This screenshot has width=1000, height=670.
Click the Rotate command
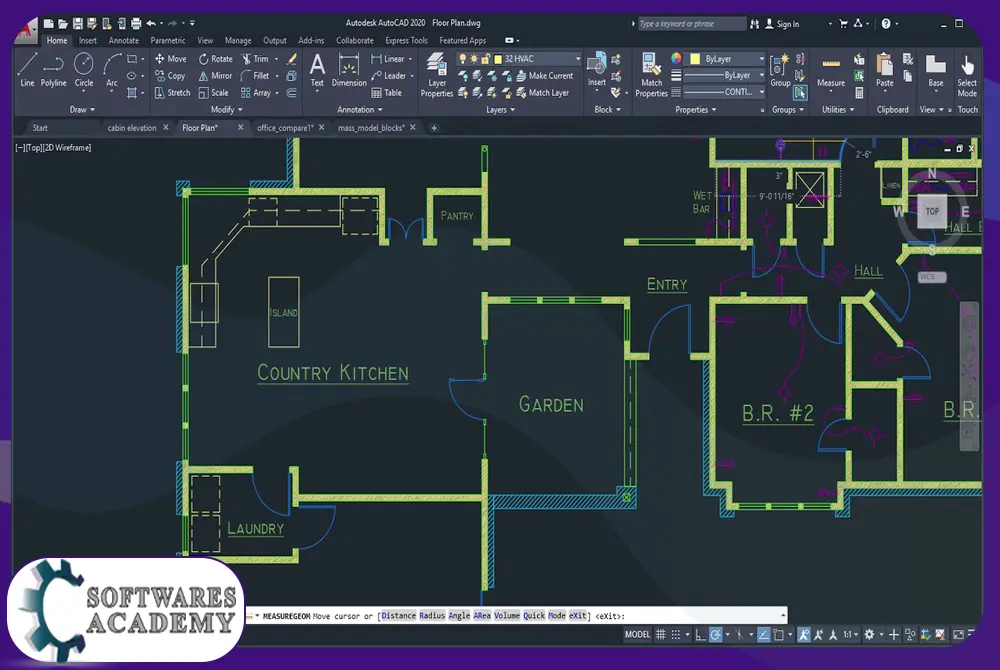pos(216,59)
